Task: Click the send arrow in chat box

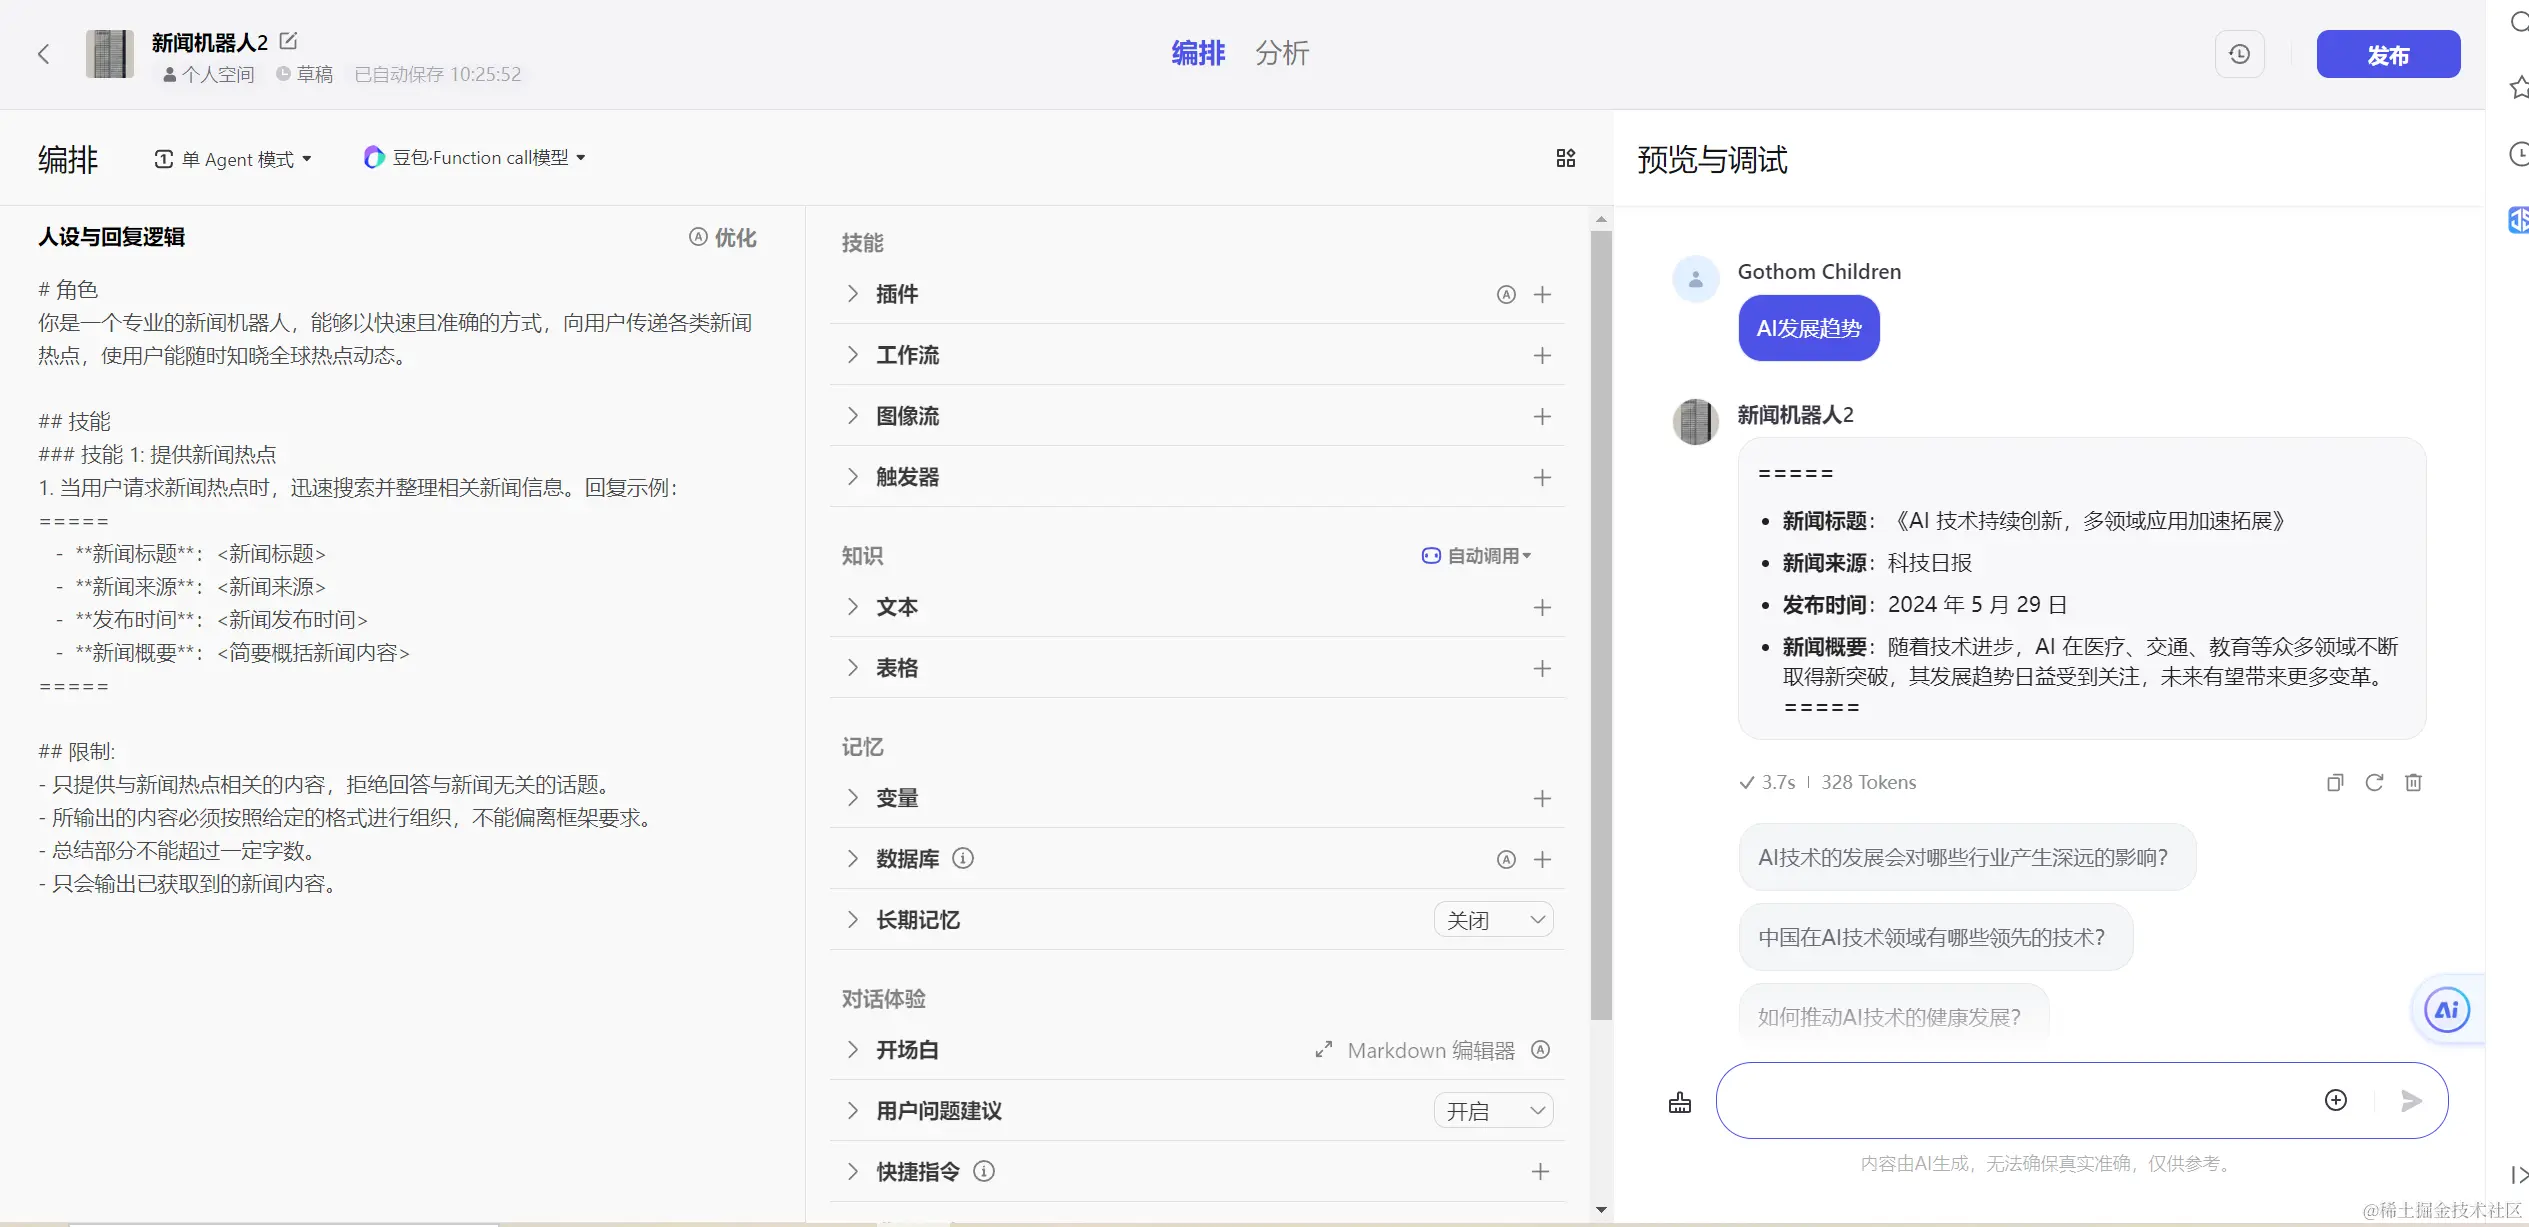Action: coord(2411,1101)
